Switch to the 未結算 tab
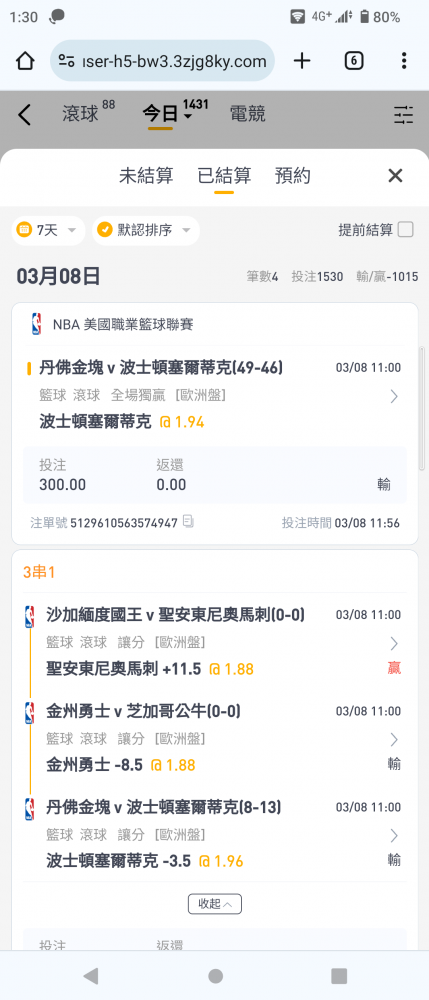Image resolution: width=429 pixels, height=1000 pixels. coord(146,176)
